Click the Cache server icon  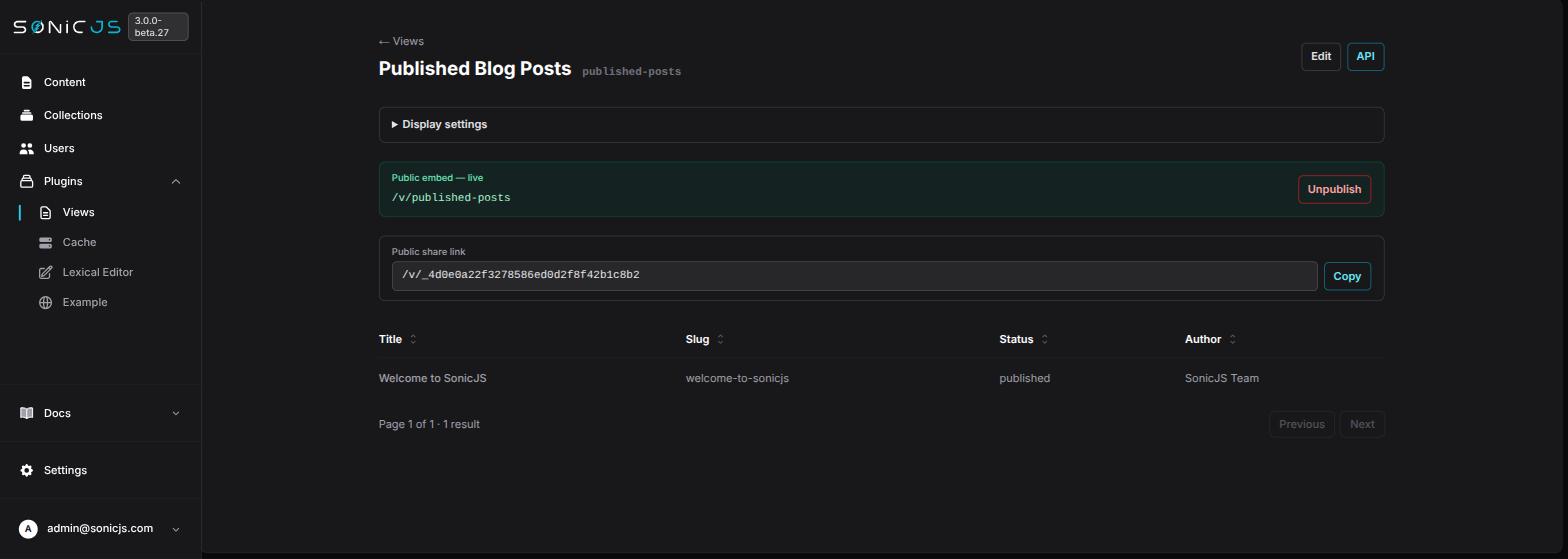45,242
